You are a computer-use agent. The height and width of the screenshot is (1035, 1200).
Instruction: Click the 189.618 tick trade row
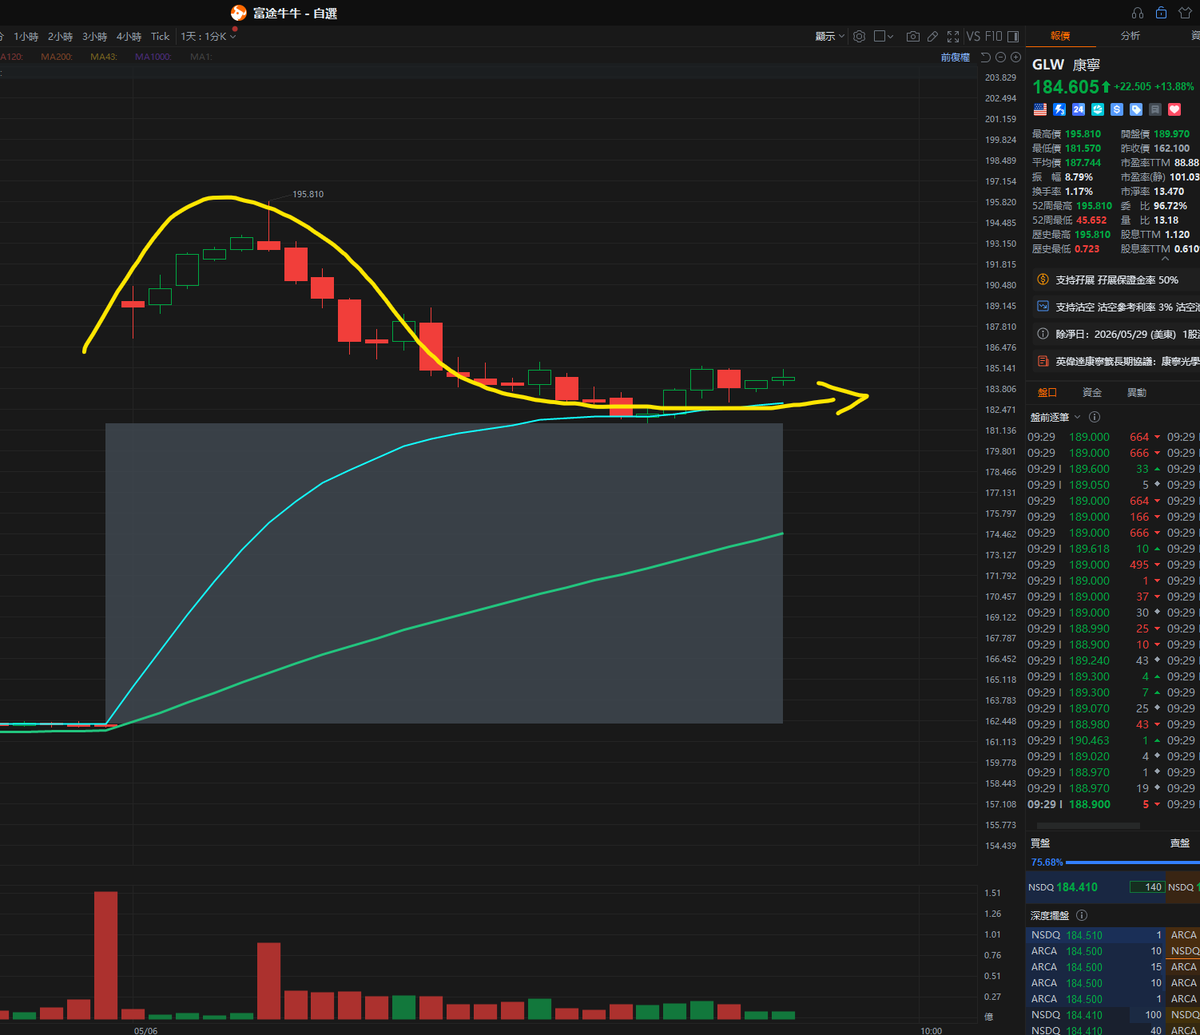tap(1097, 548)
